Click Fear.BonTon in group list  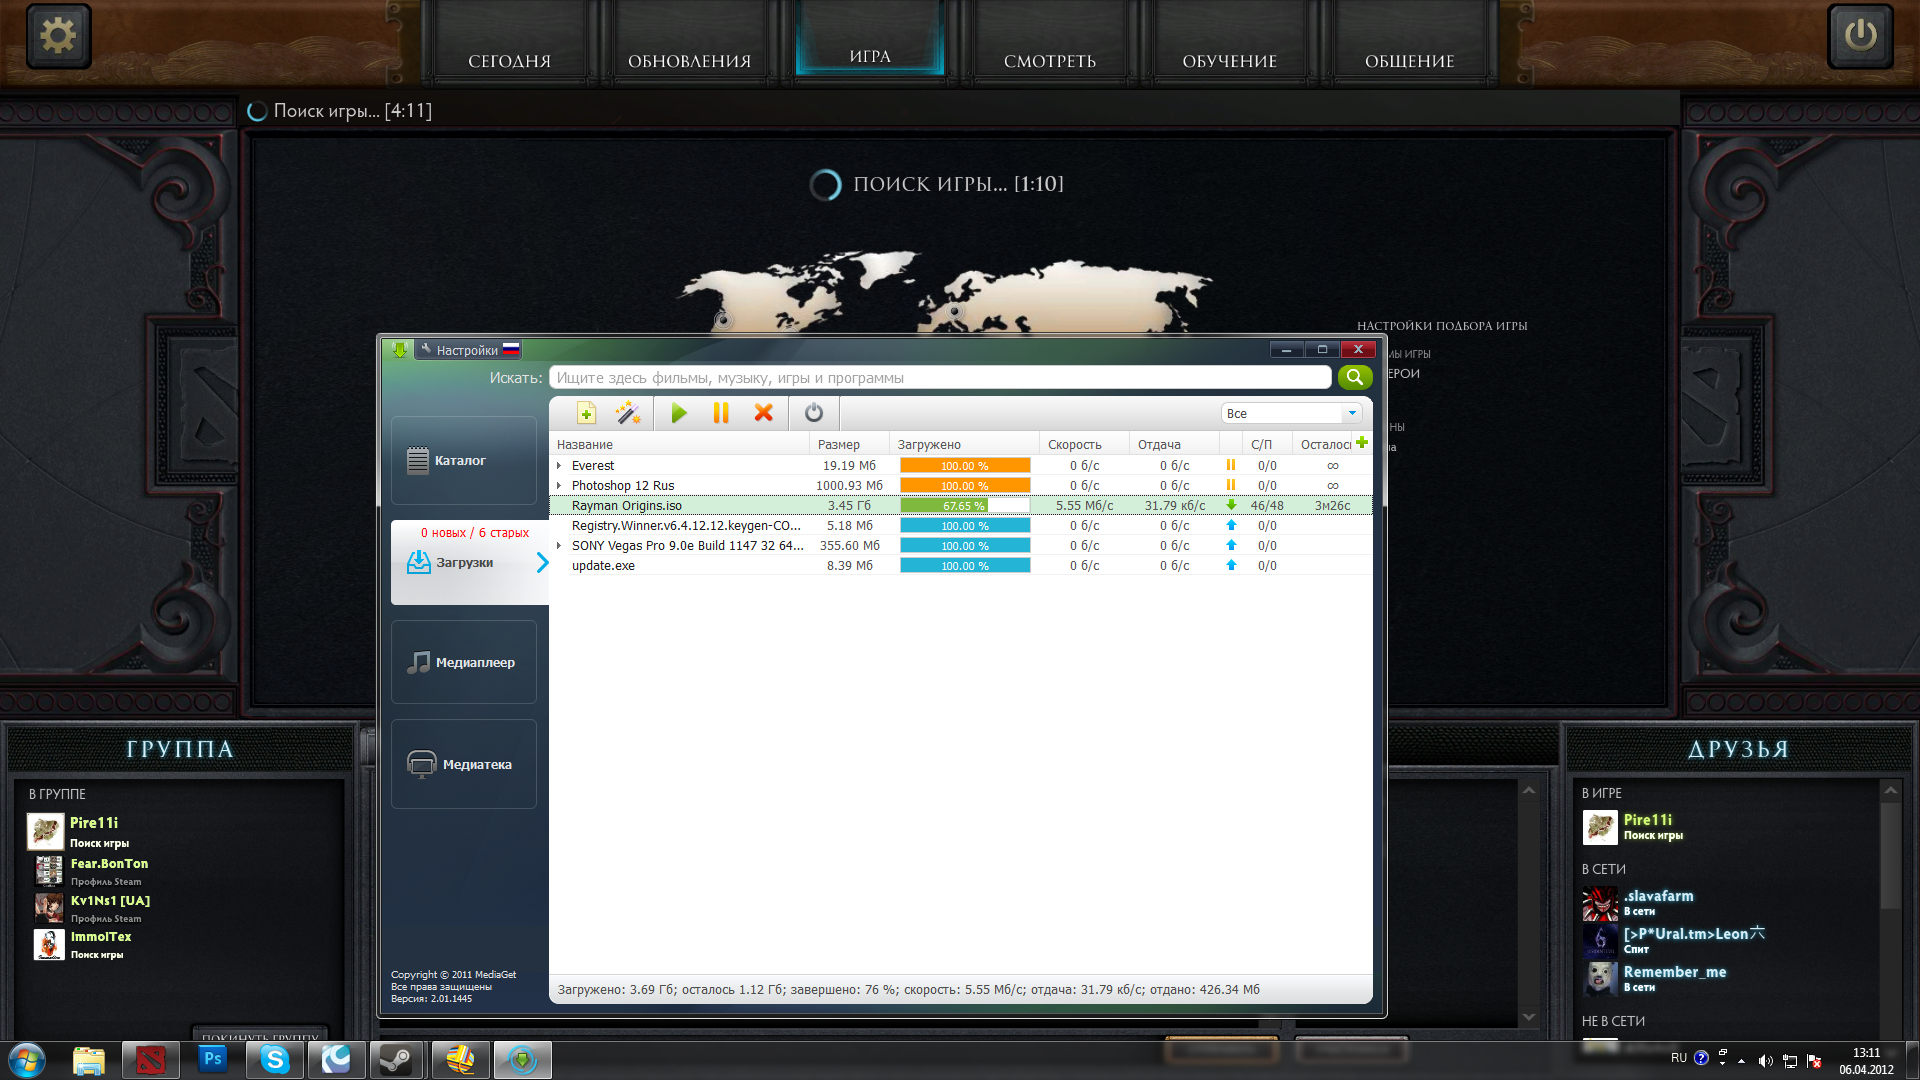109,864
